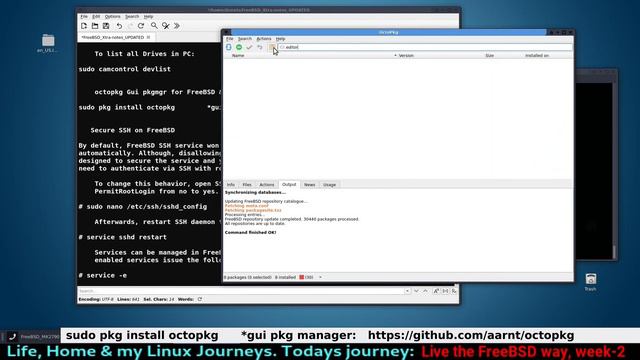Viewport: 640px width, 360px height.
Task: Save the notes document in the text editor
Action: (106, 26)
